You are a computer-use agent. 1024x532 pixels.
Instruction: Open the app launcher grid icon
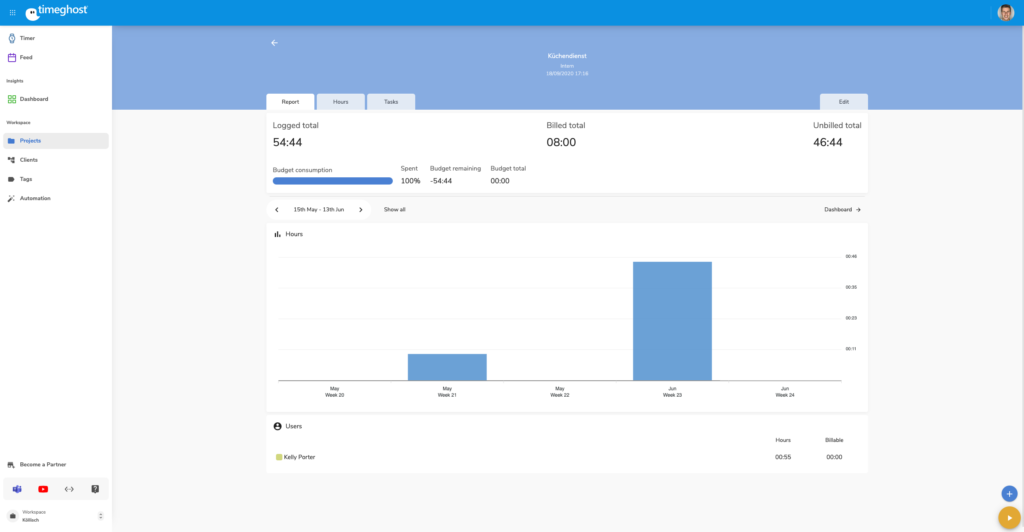[x=12, y=12]
